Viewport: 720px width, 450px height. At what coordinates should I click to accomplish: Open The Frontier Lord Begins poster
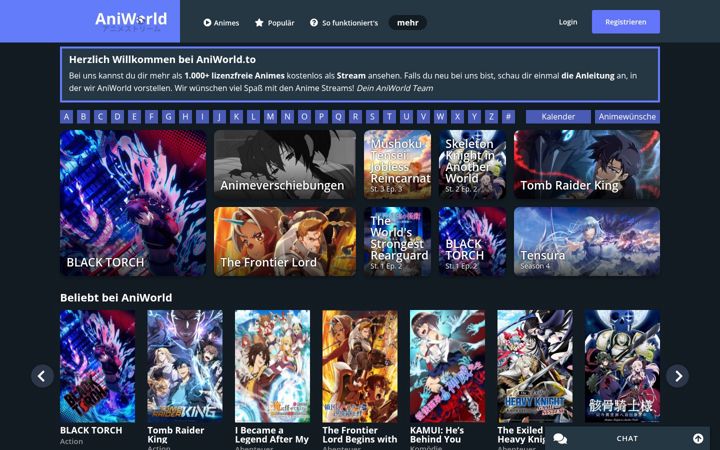360,366
